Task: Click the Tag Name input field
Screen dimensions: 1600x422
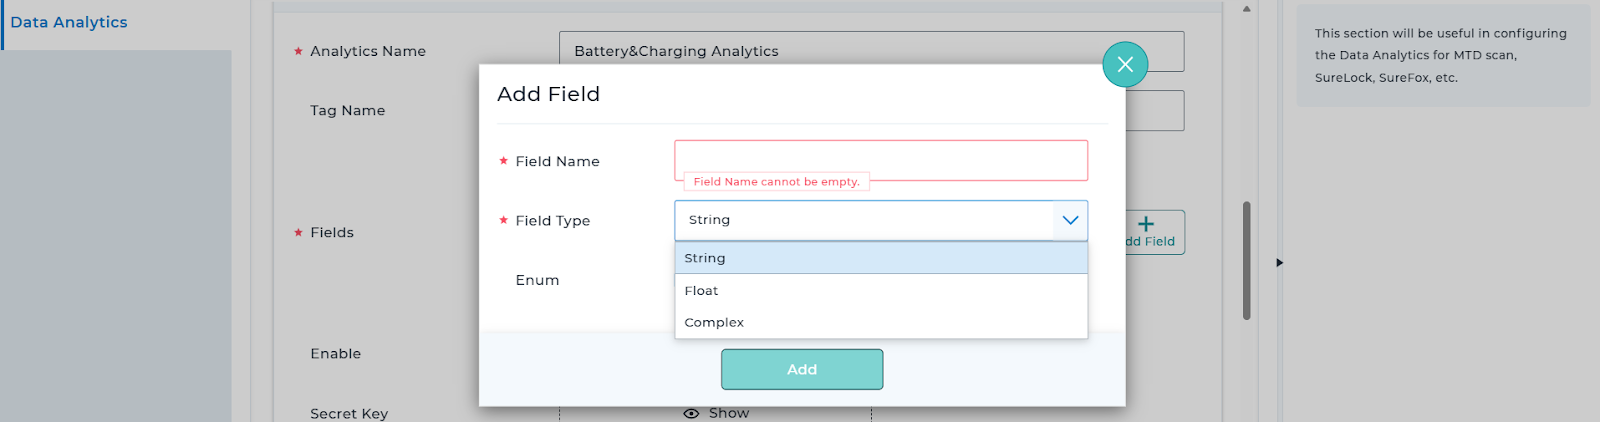Action: tap(1155, 111)
